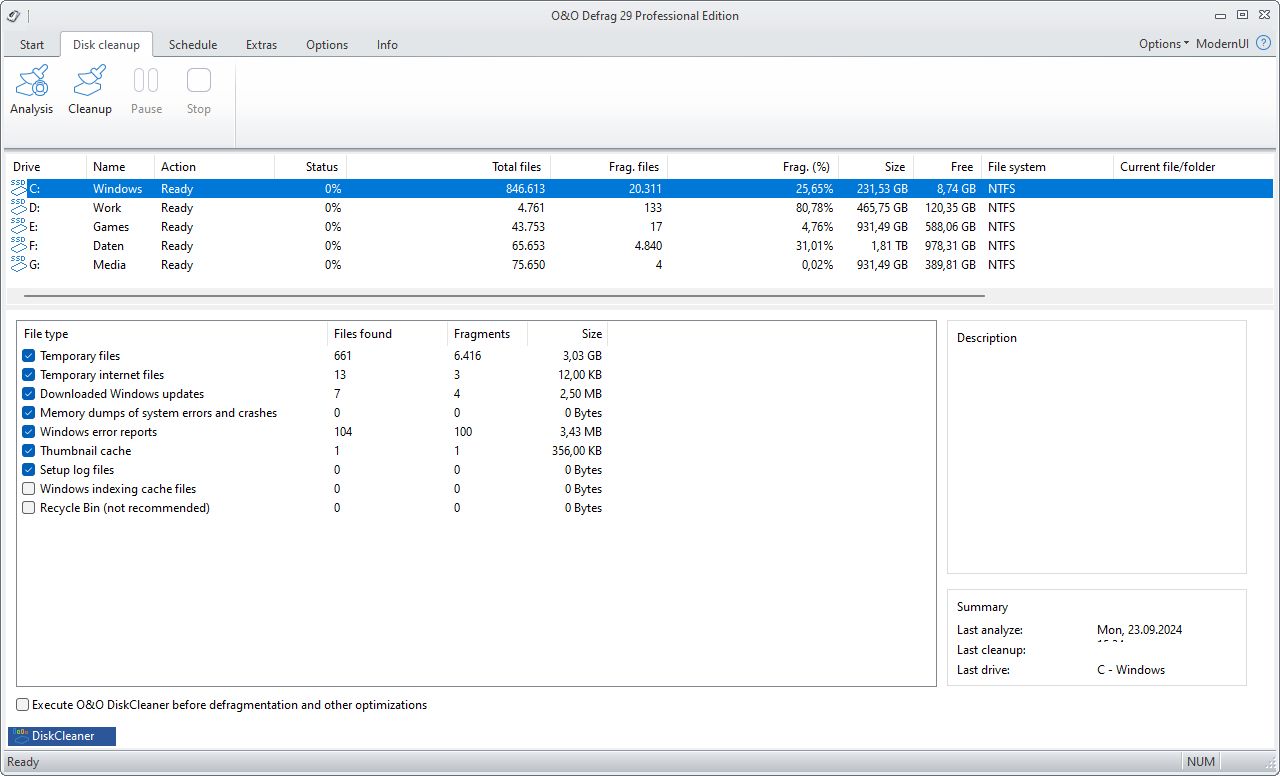The height and width of the screenshot is (776, 1280).
Task: Run the Cleanup tool
Action: click(x=90, y=91)
